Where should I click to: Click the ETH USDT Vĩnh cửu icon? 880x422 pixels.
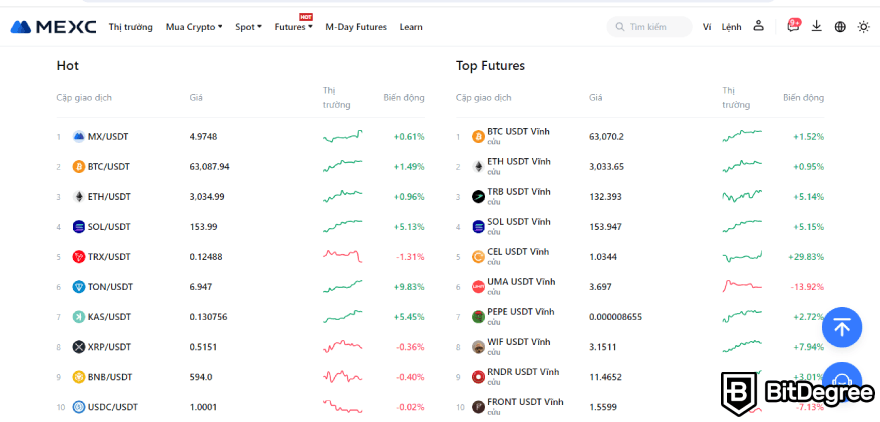pos(478,167)
